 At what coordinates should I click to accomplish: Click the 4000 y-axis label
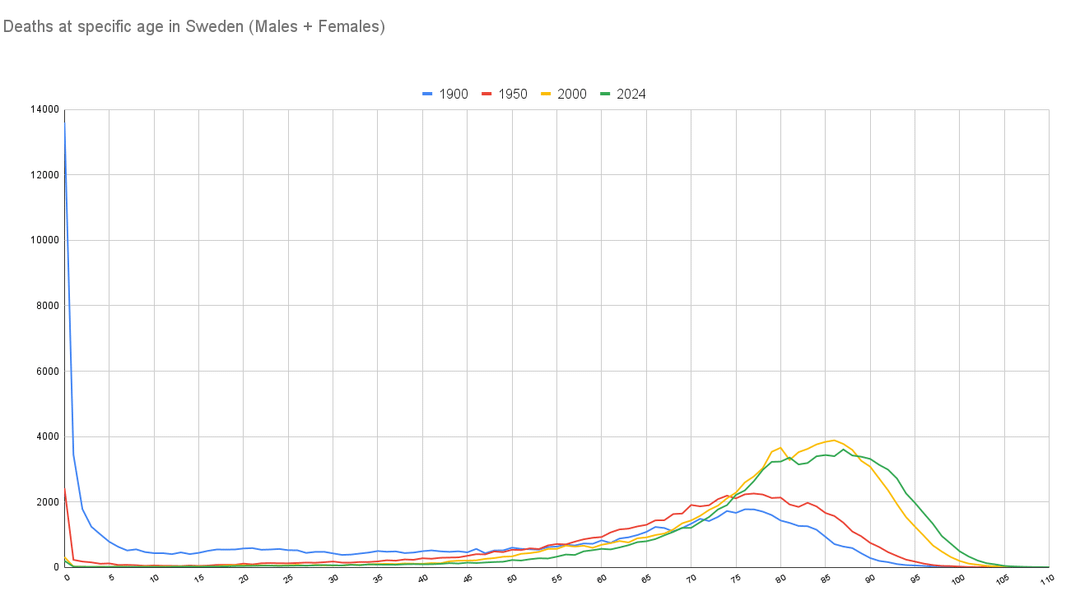click(48, 437)
